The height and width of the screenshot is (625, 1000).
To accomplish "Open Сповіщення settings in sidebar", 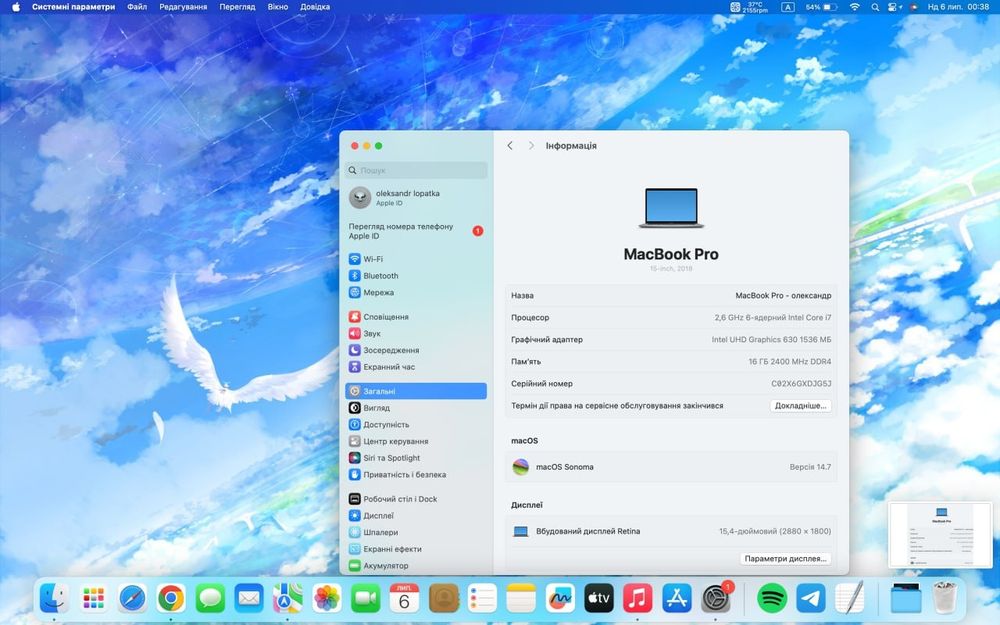I will 416,316.
